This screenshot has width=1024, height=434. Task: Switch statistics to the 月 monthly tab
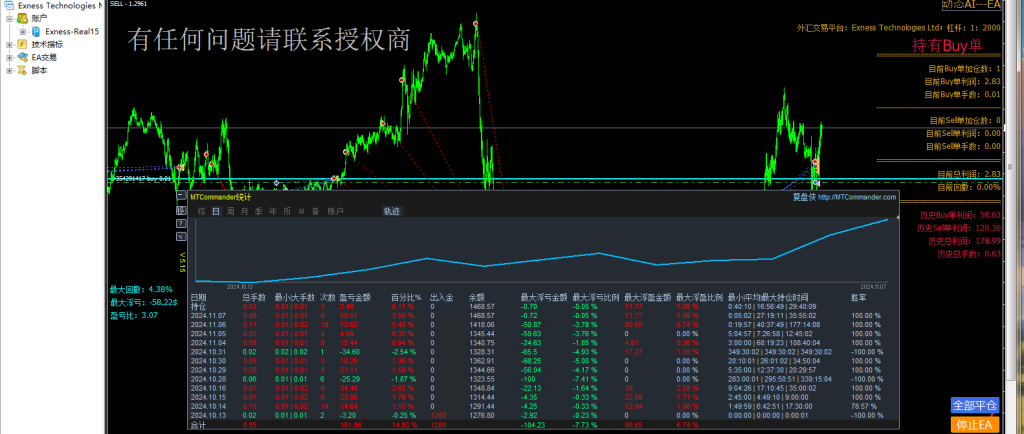point(244,211)
